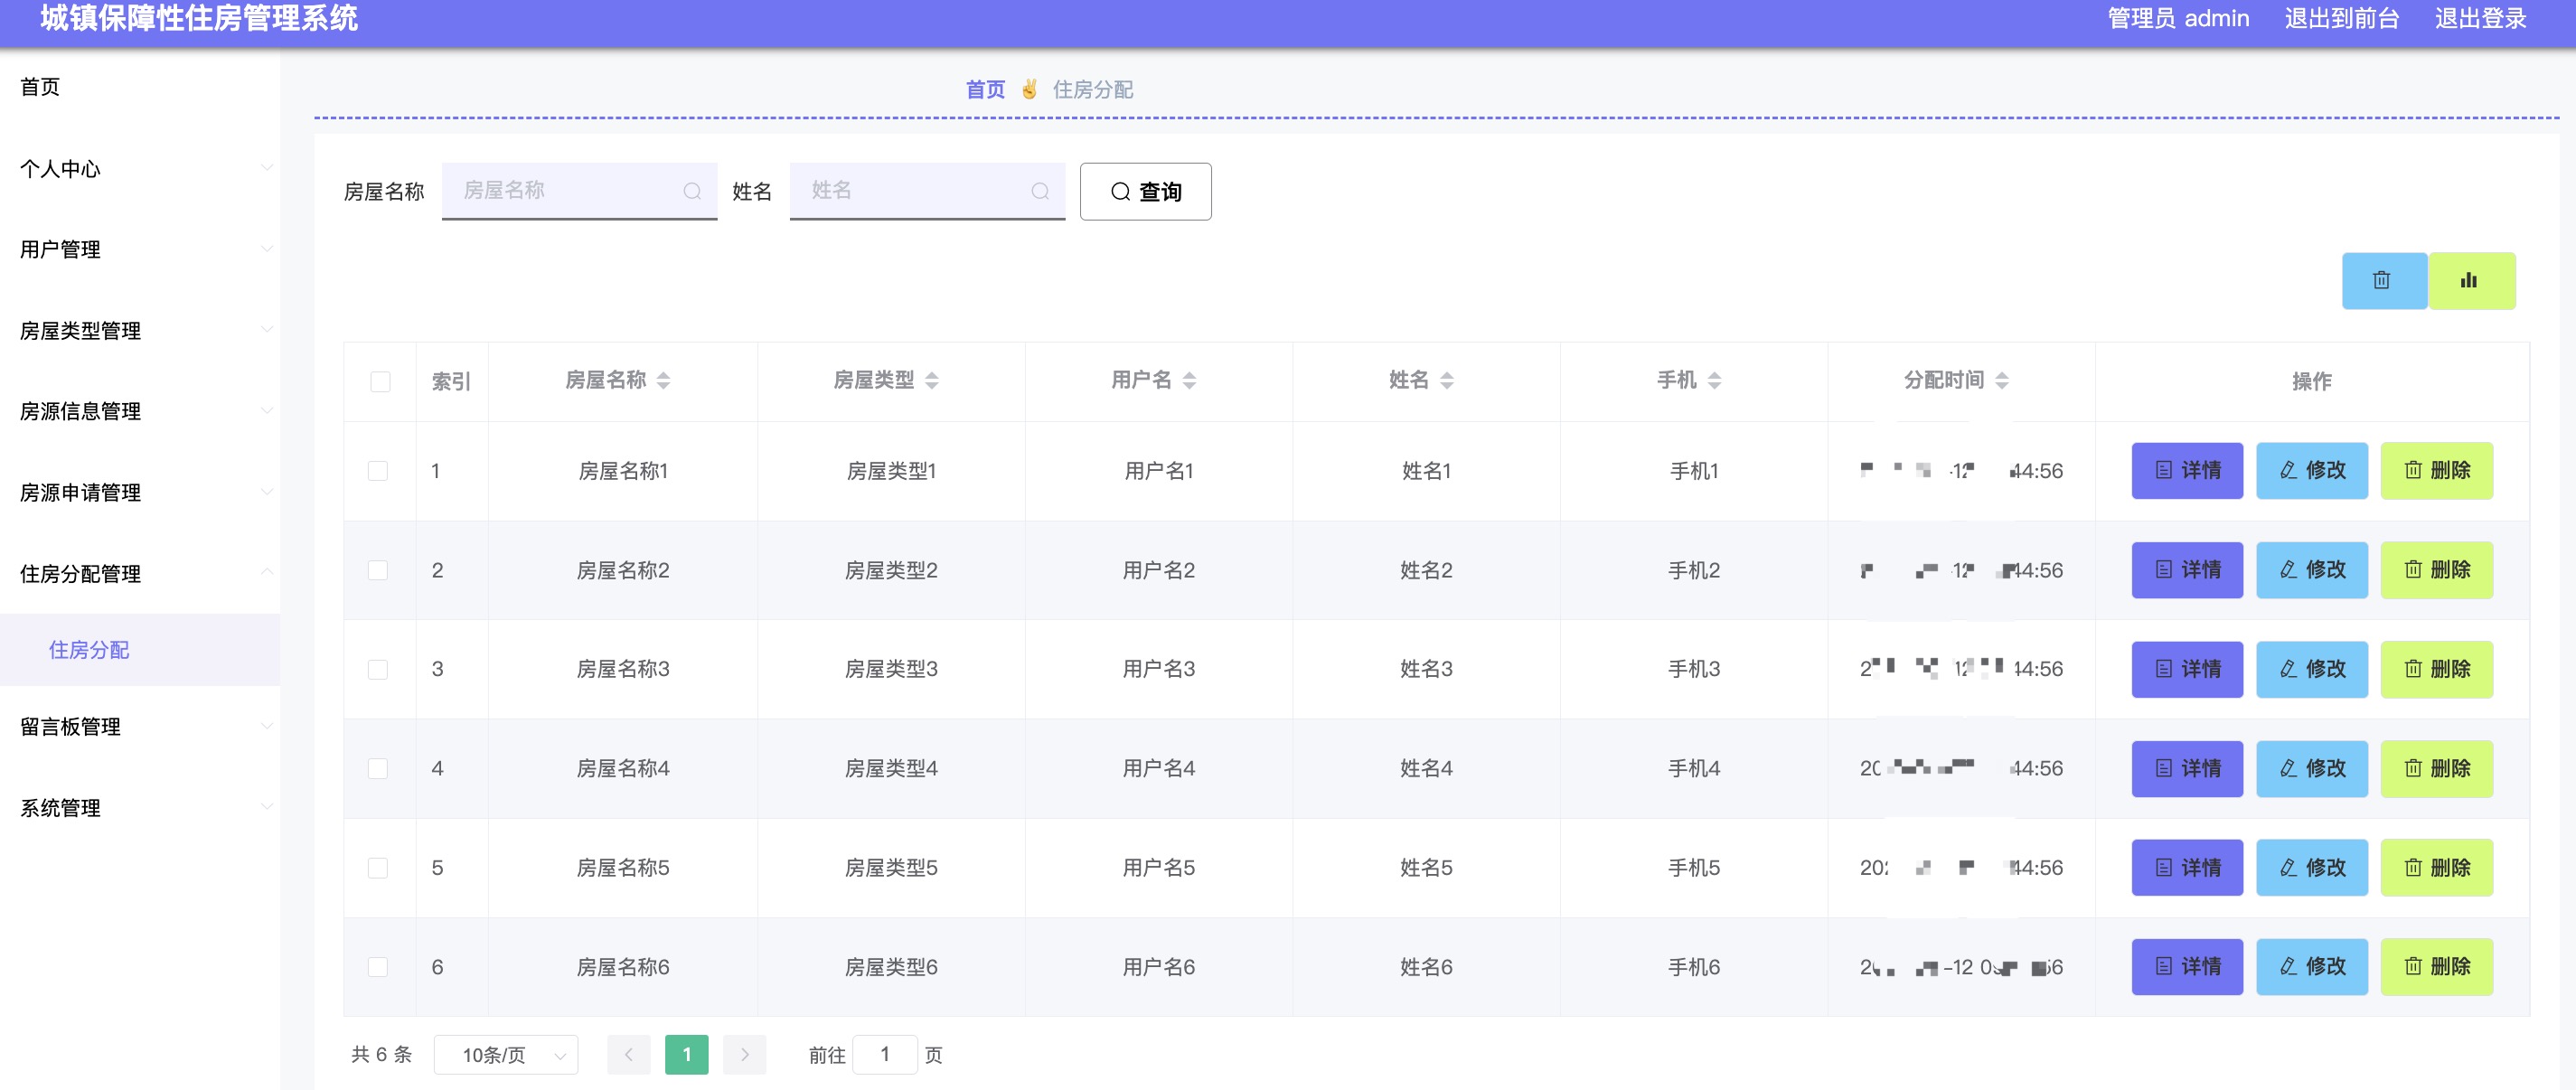This screenshot has width=2576, height=1090.
Task: Check the row 2 checkbox
Action: tap(378, 570)
